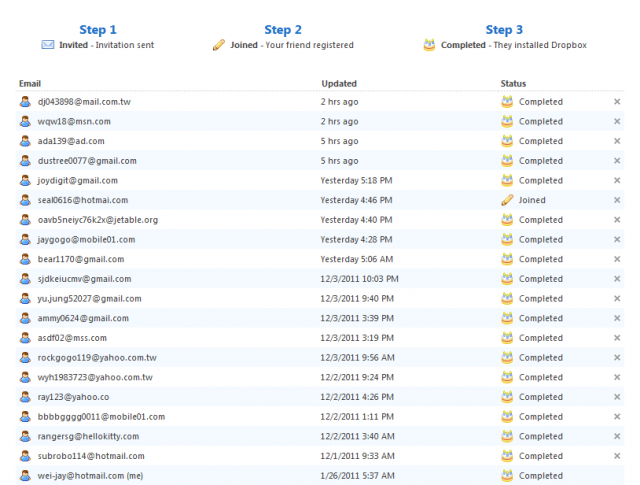640x485 pixels.
Task: Click the user icon beside asdf02@mss.com
Action: click(x=25, y=338)
